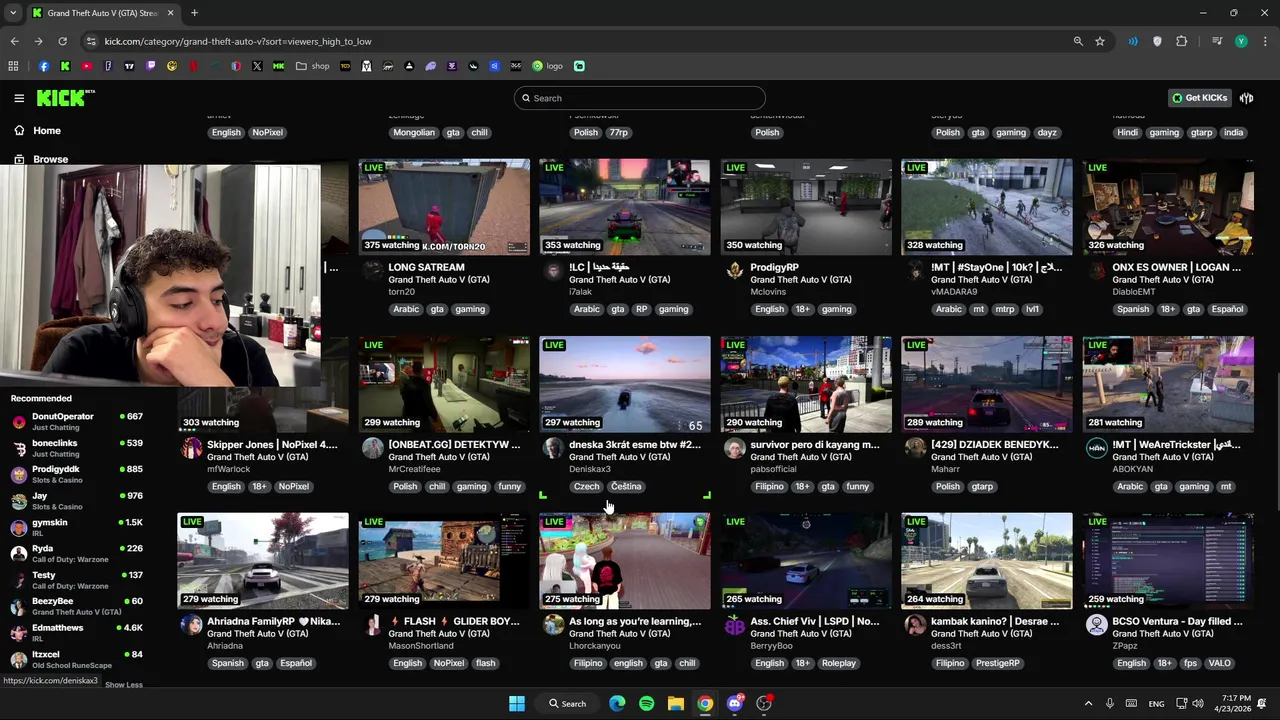Open Chrome extensions puzzle icon

coord(1181,41)
